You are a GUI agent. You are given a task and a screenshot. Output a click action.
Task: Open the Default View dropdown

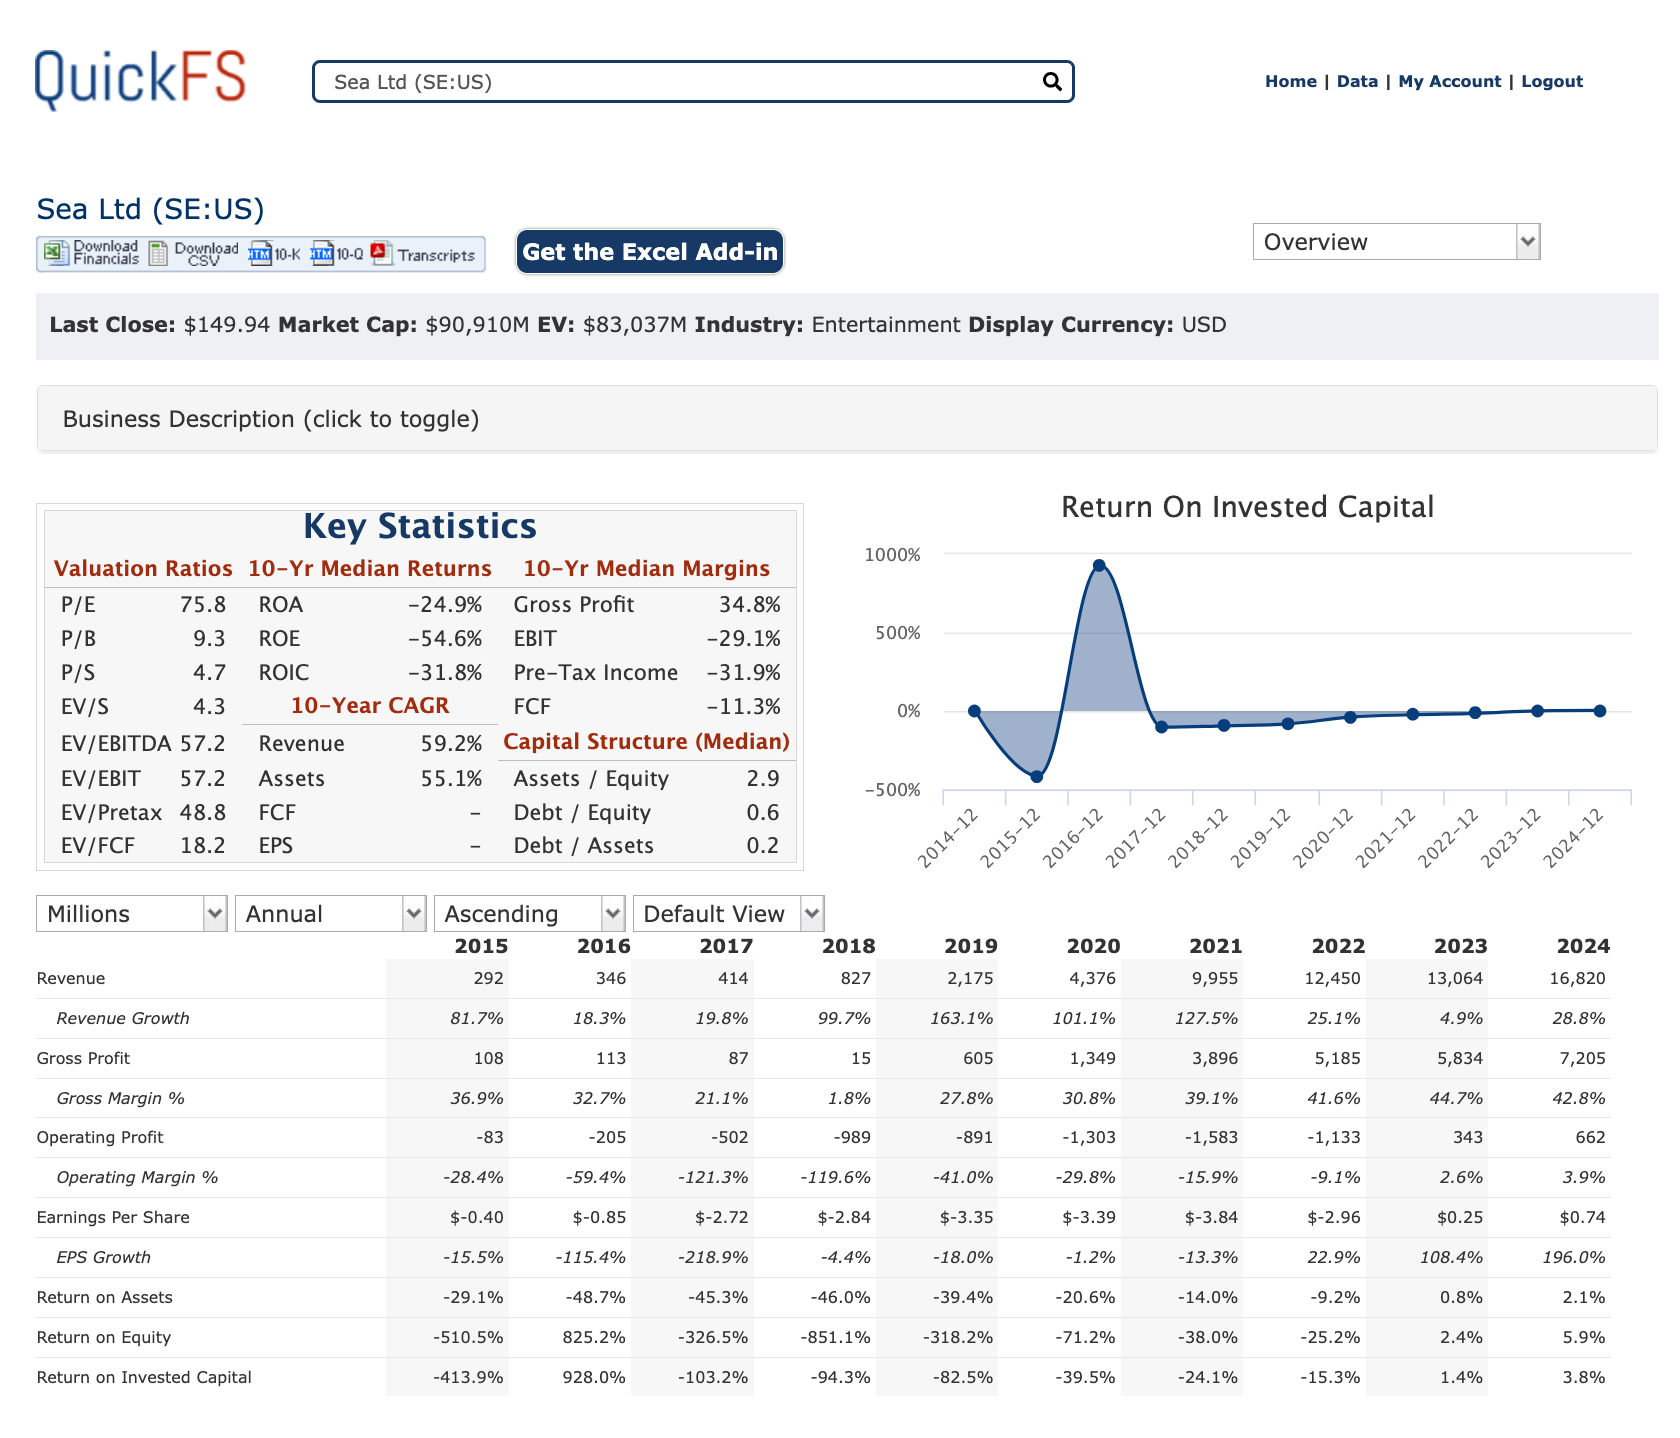(728, 913)
